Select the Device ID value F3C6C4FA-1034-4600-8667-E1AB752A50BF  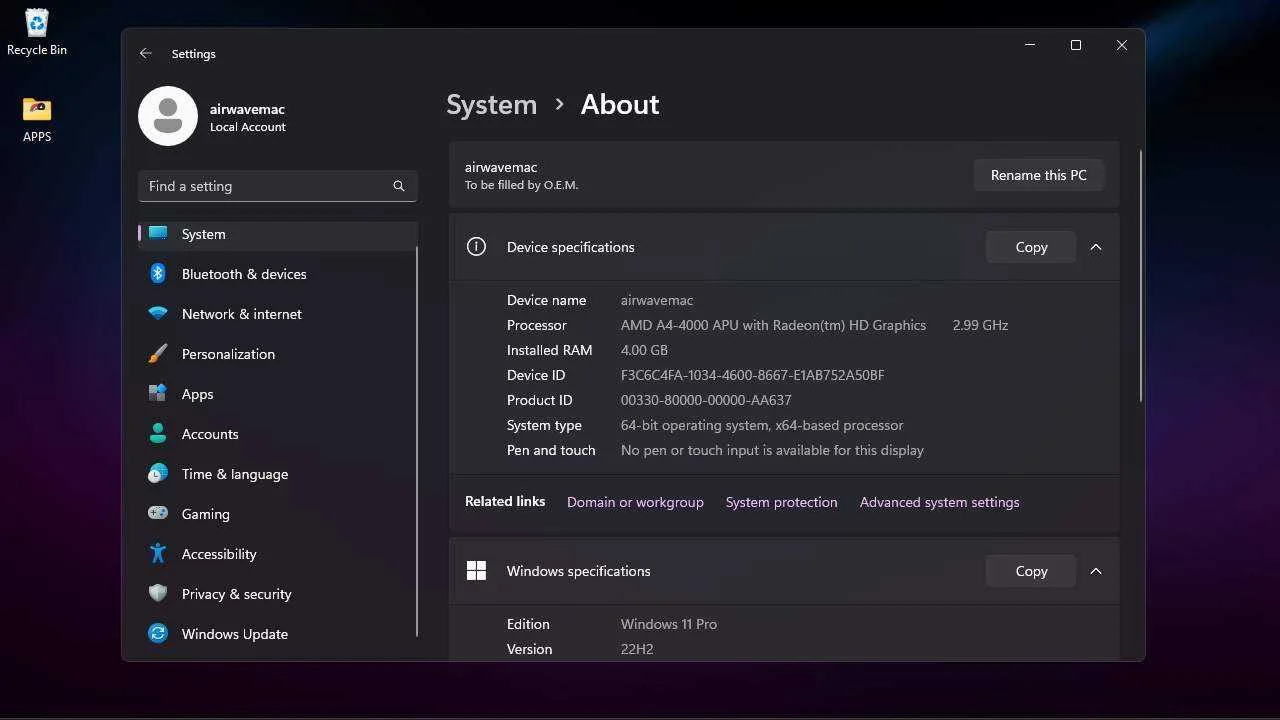click(x=752, y=375)
